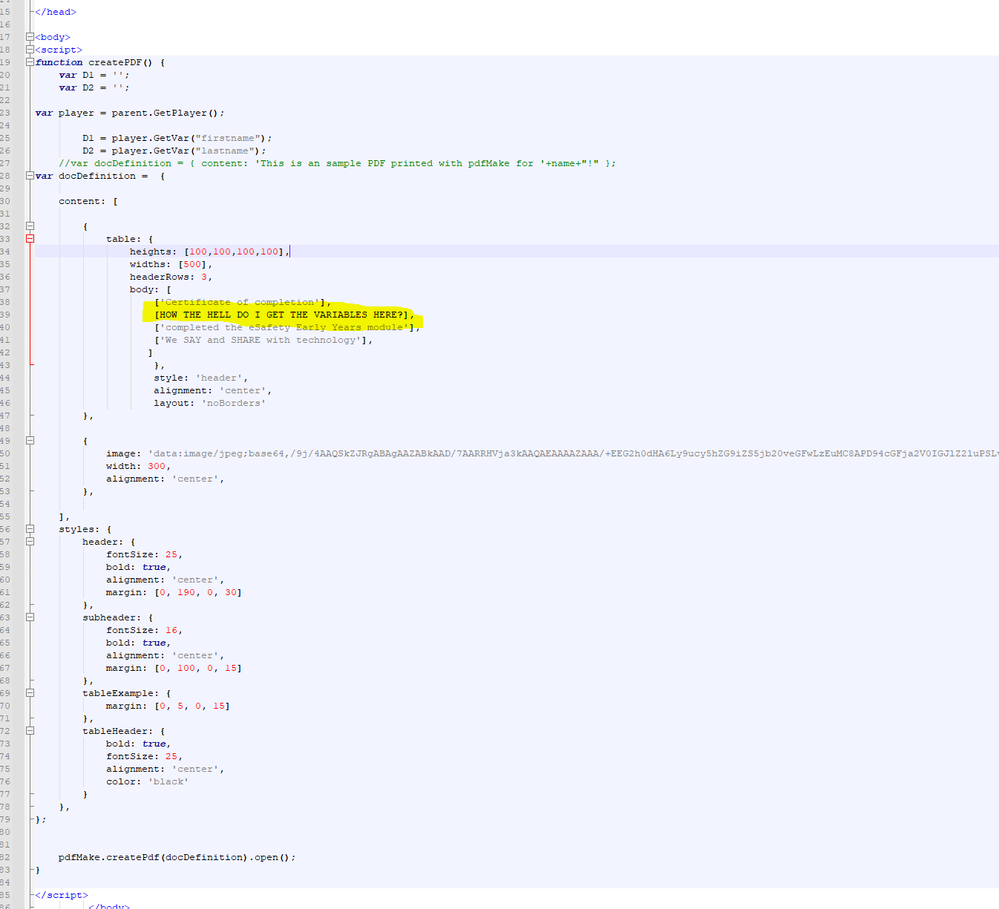Click the 'Certificate of completion' row
The width and height of the screenshot is (999, 909).
tap(242, 303)
